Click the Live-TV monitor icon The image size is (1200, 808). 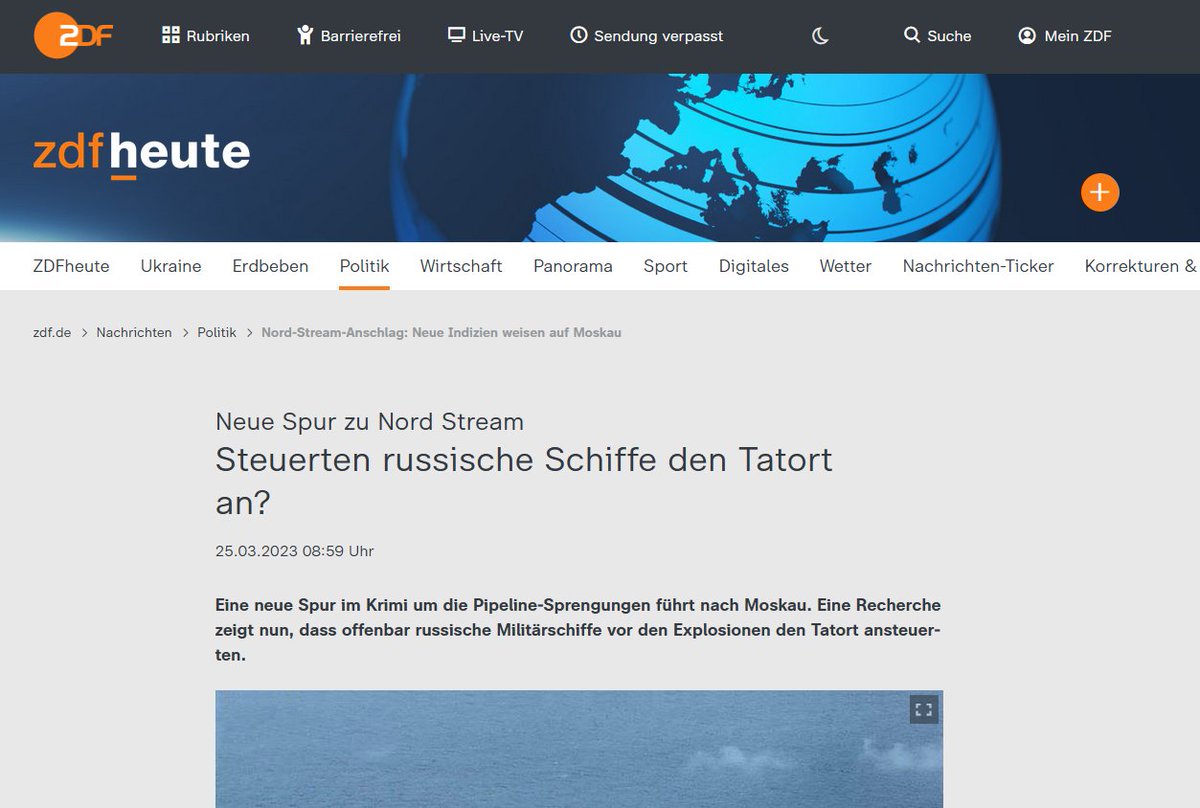pyautogui.click(x=456, y=36)
